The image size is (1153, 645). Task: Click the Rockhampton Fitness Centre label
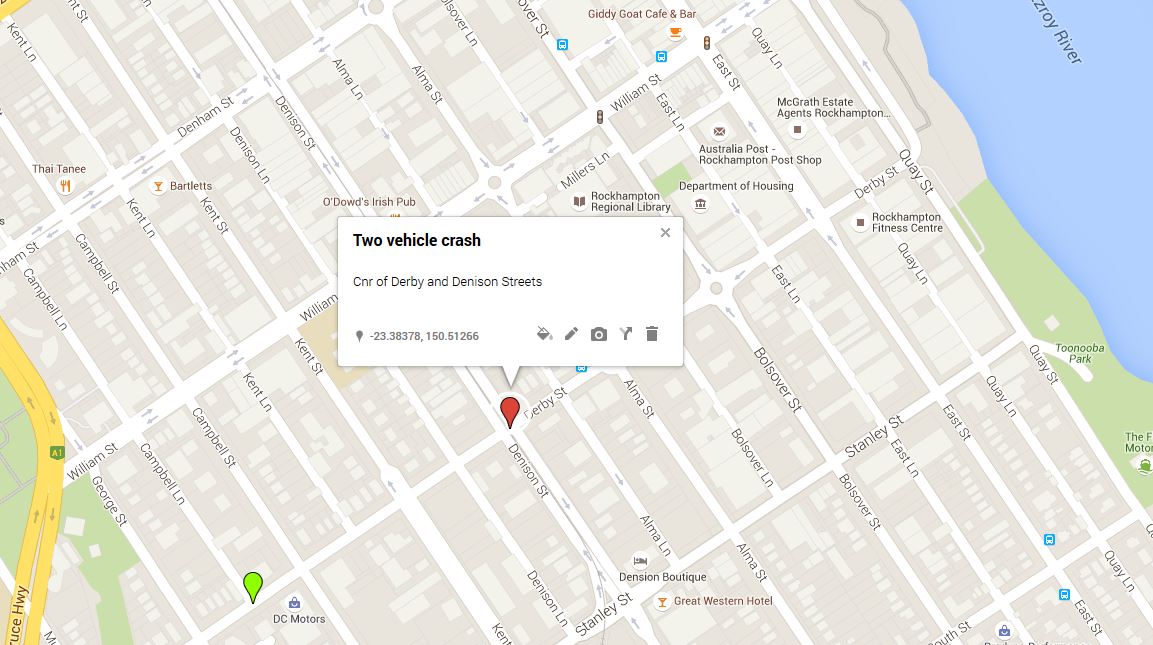907,222
